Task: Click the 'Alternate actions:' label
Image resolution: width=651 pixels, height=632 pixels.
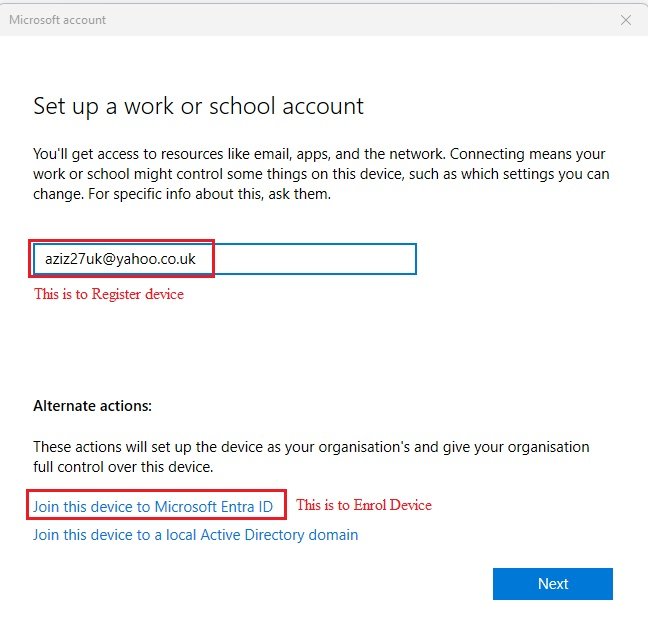Action: click(93, 406)
